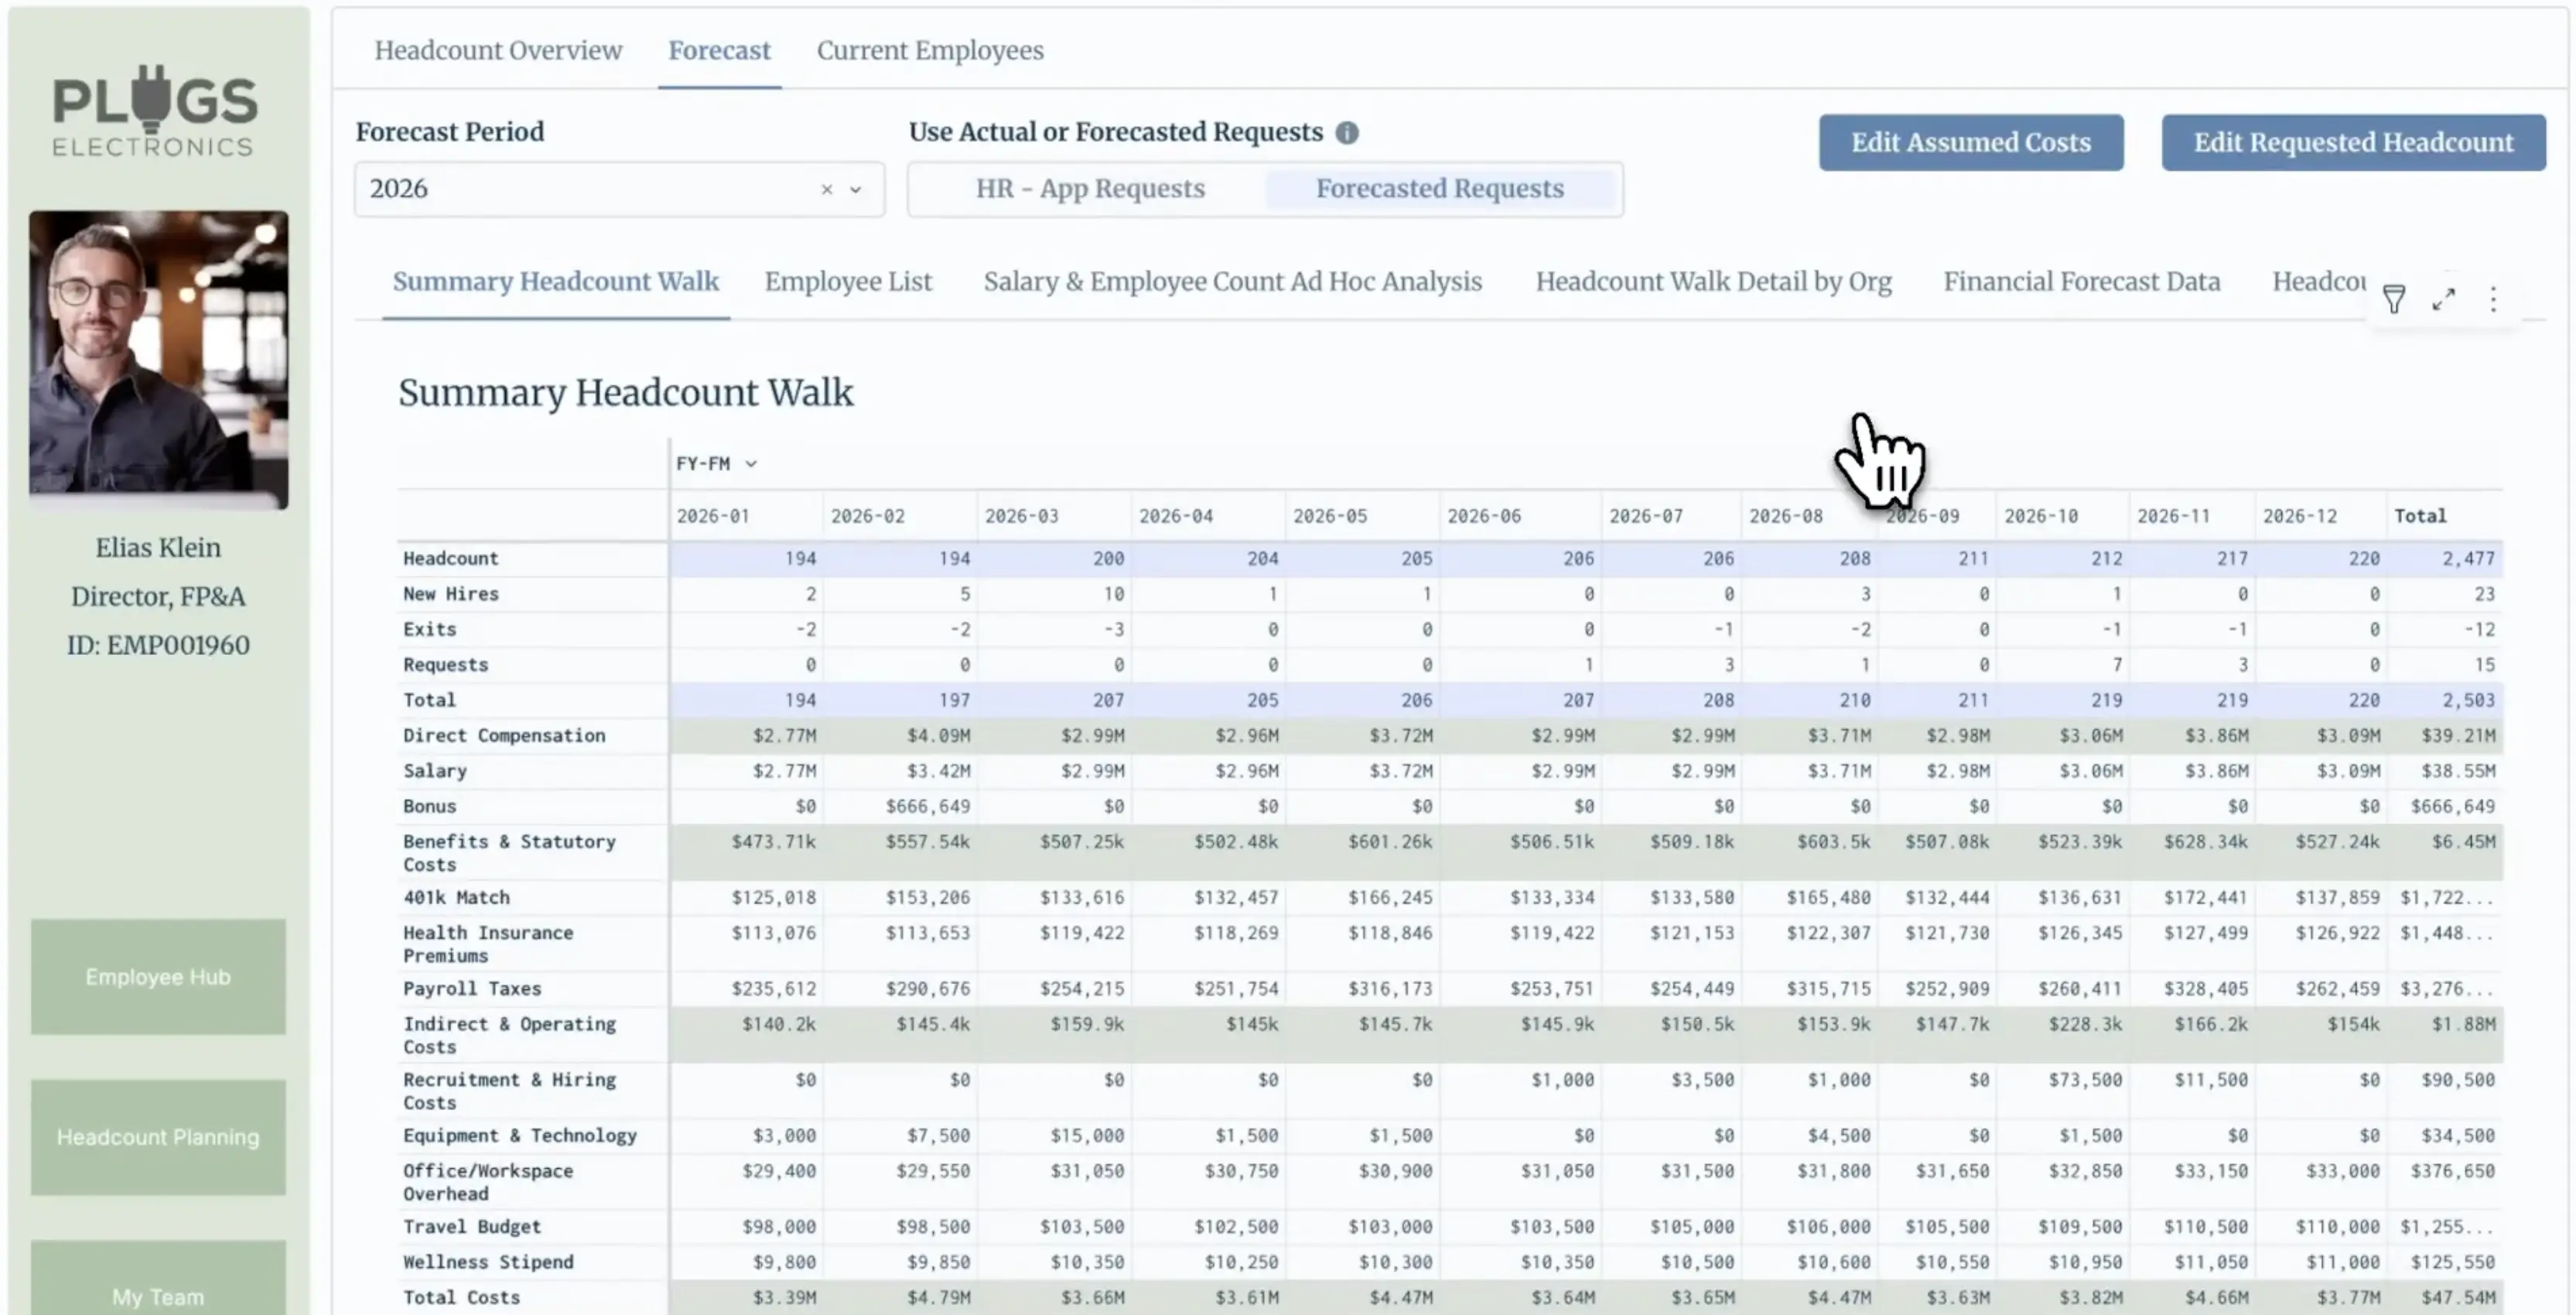The image size is (2576, 1315).
Task: Select the Forecasted Requests option
Action: coord(1440,189)
